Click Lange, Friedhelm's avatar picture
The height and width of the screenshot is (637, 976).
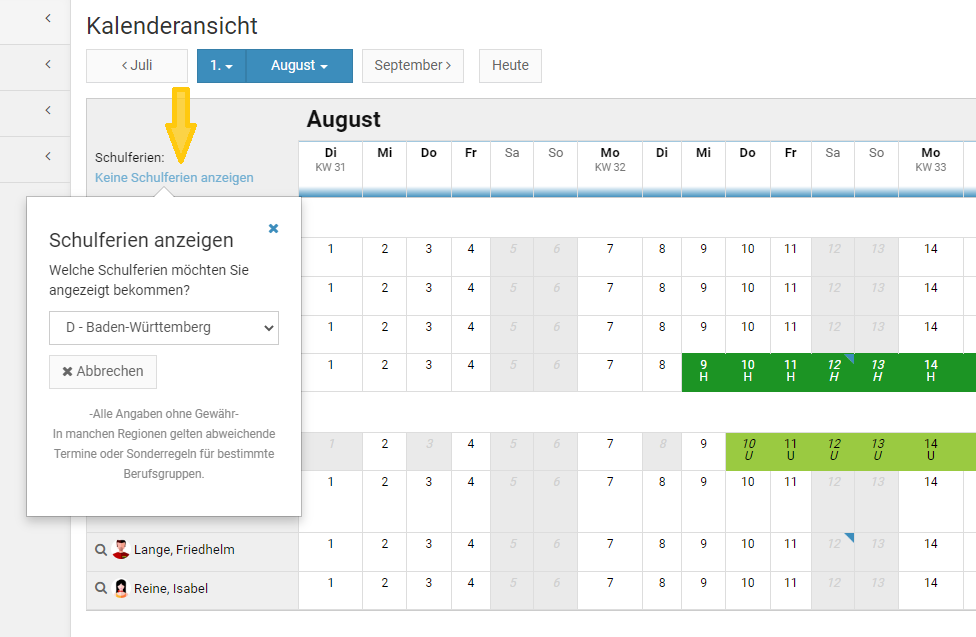pos(121,549)
